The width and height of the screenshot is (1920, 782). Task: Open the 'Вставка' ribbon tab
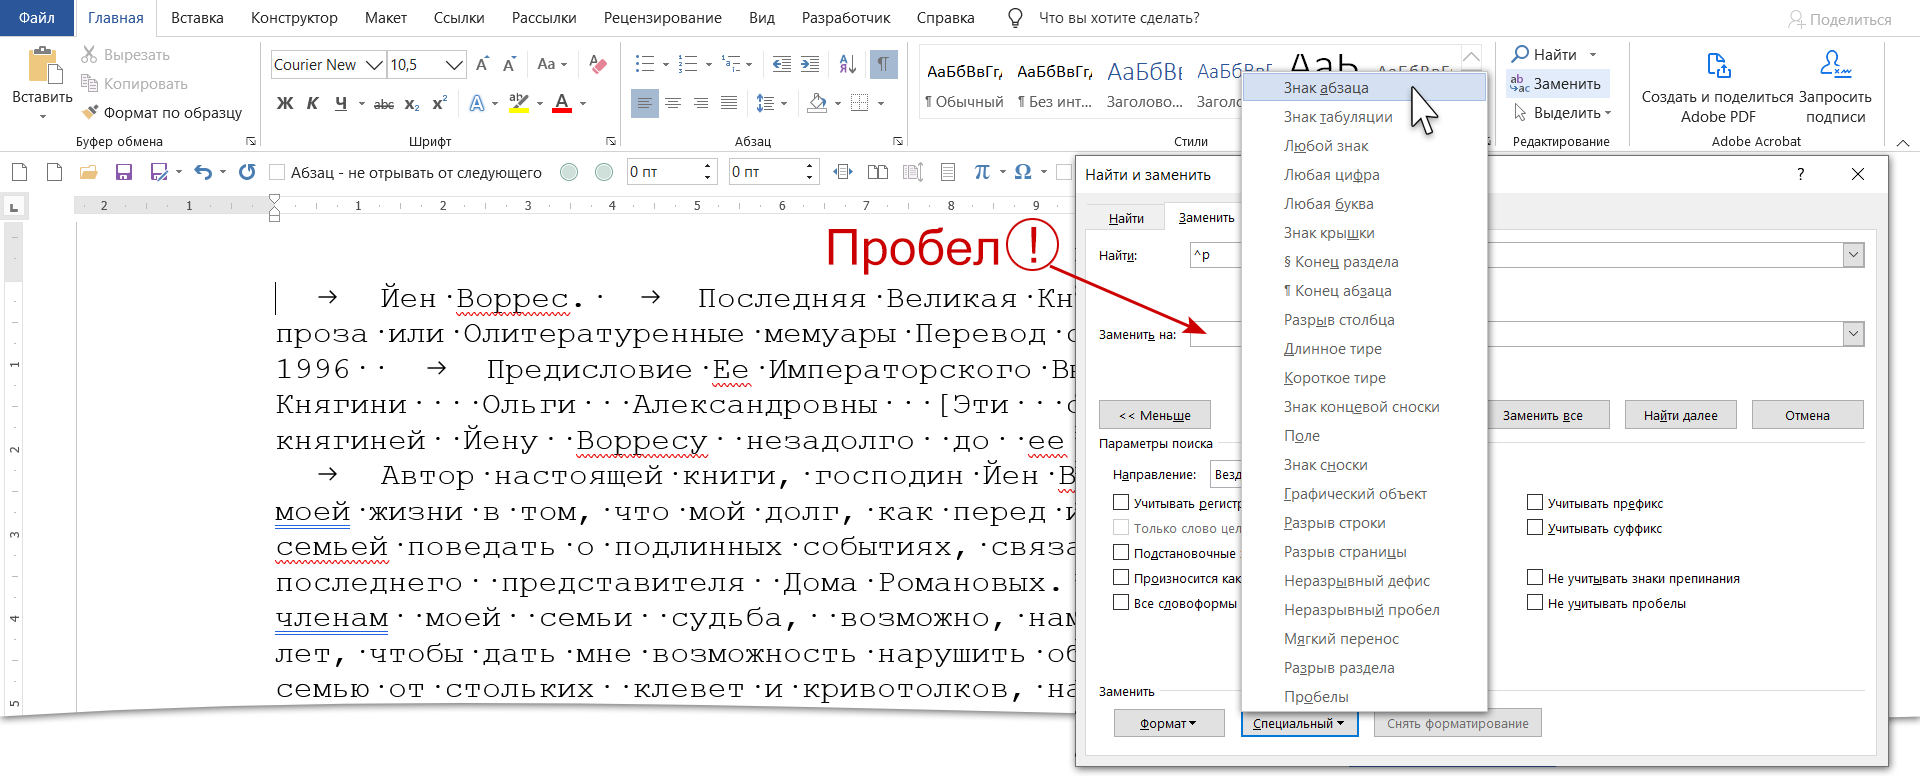pyautogui.click(x=197, y=18)
